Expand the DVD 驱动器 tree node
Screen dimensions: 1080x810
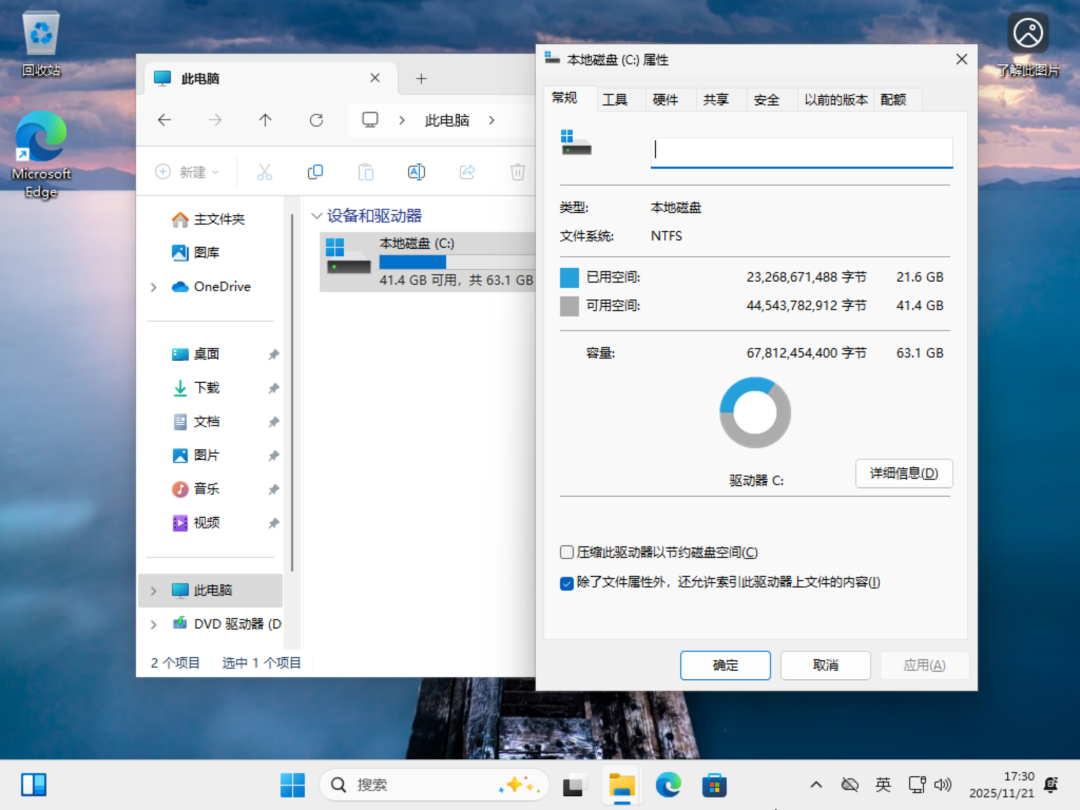[154, 625]
